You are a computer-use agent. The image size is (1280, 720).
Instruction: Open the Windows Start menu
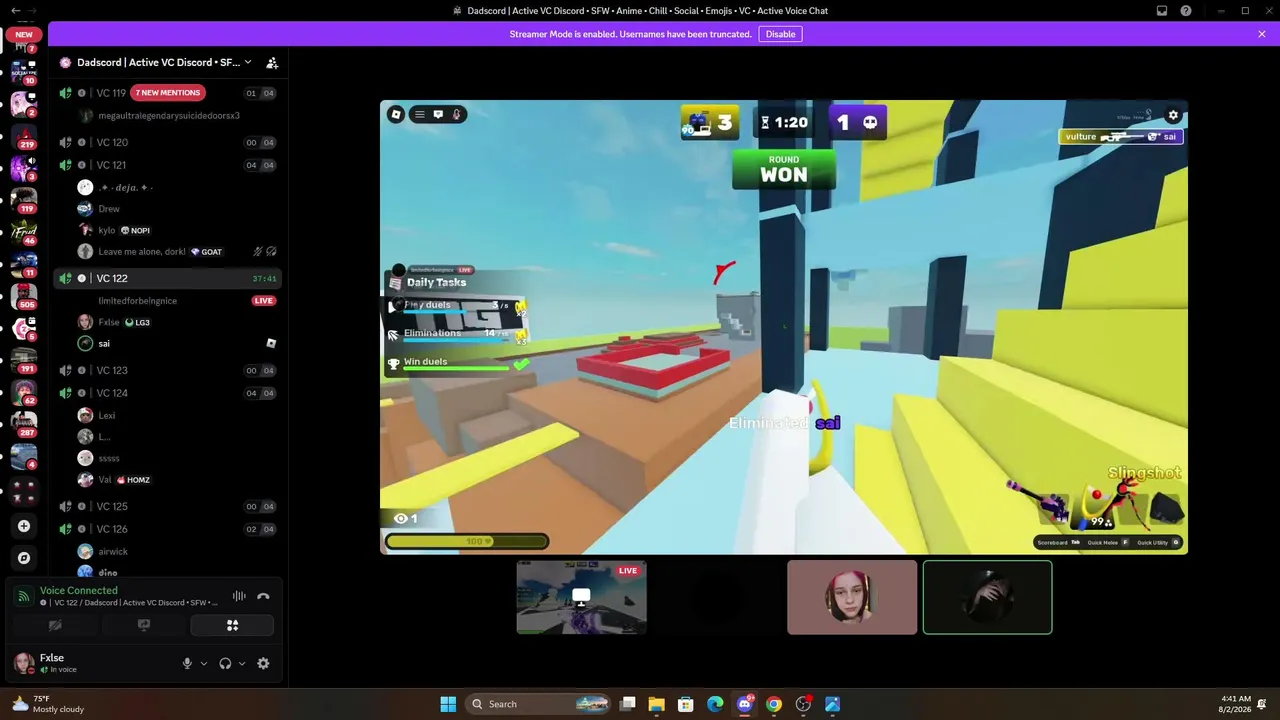448,704
